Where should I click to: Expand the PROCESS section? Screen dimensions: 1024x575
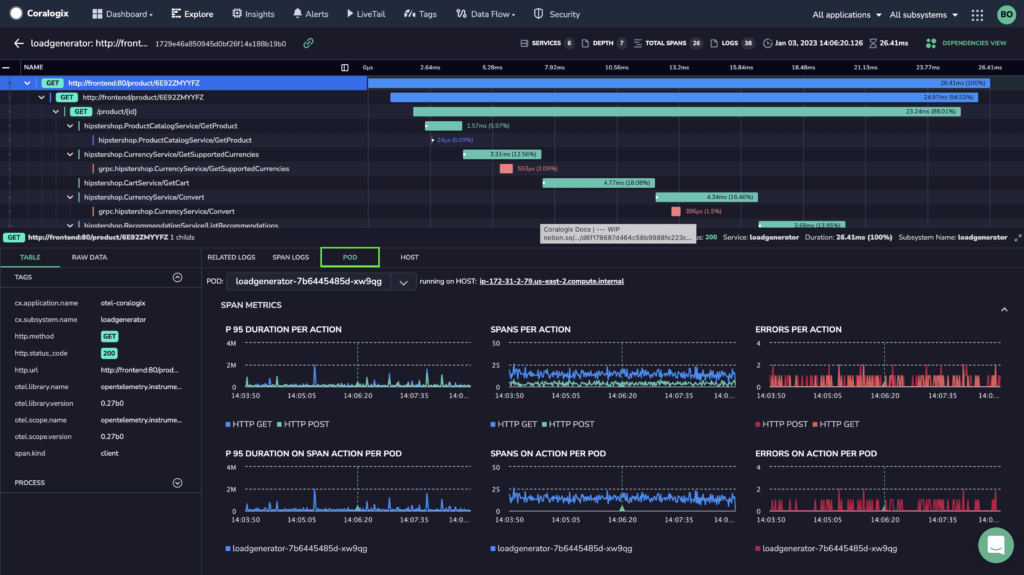(x=177, y=483)
